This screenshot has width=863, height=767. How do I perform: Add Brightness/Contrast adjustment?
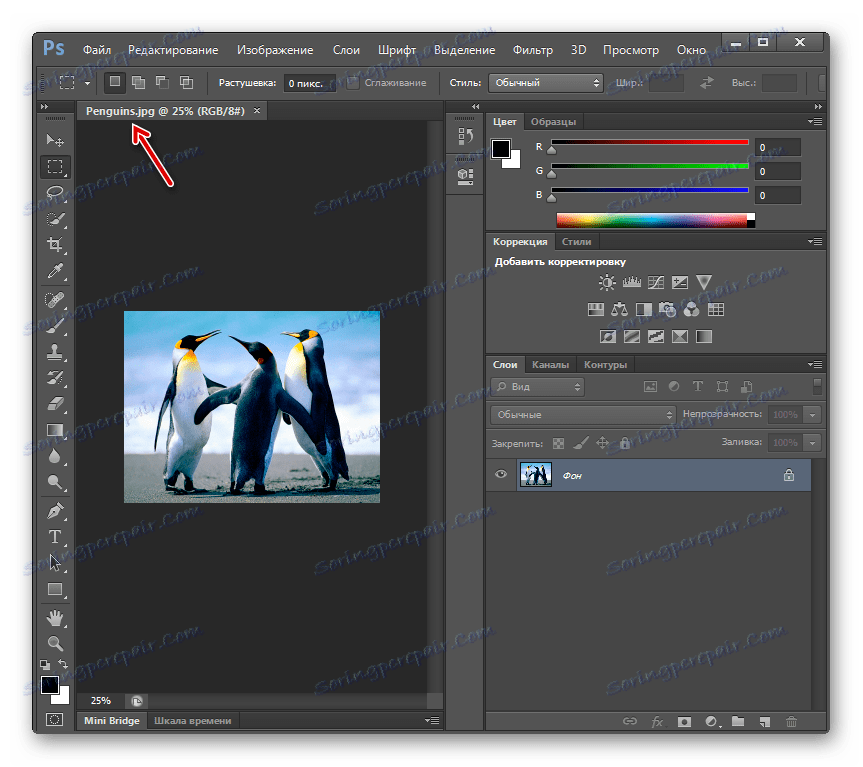[607, 283]
